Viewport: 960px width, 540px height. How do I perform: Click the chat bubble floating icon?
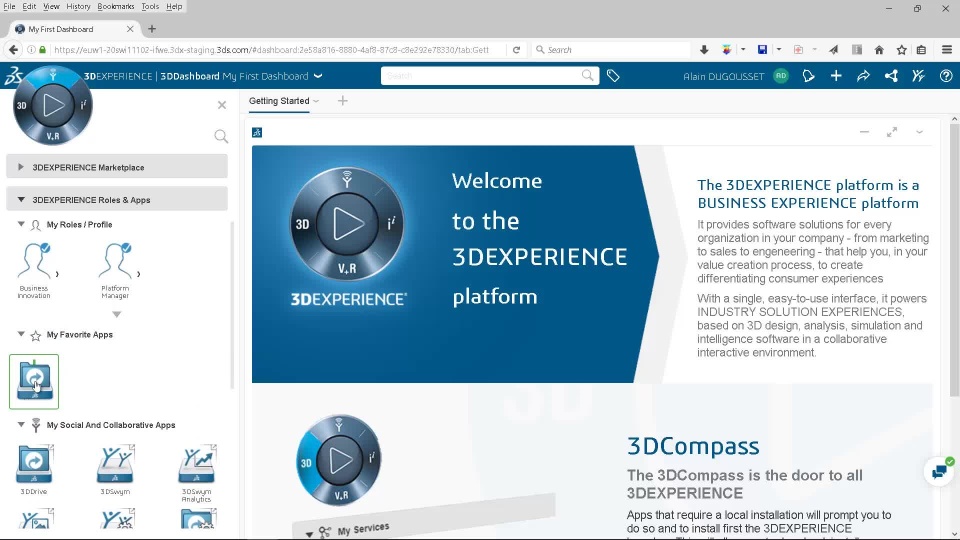click(939, 471)
